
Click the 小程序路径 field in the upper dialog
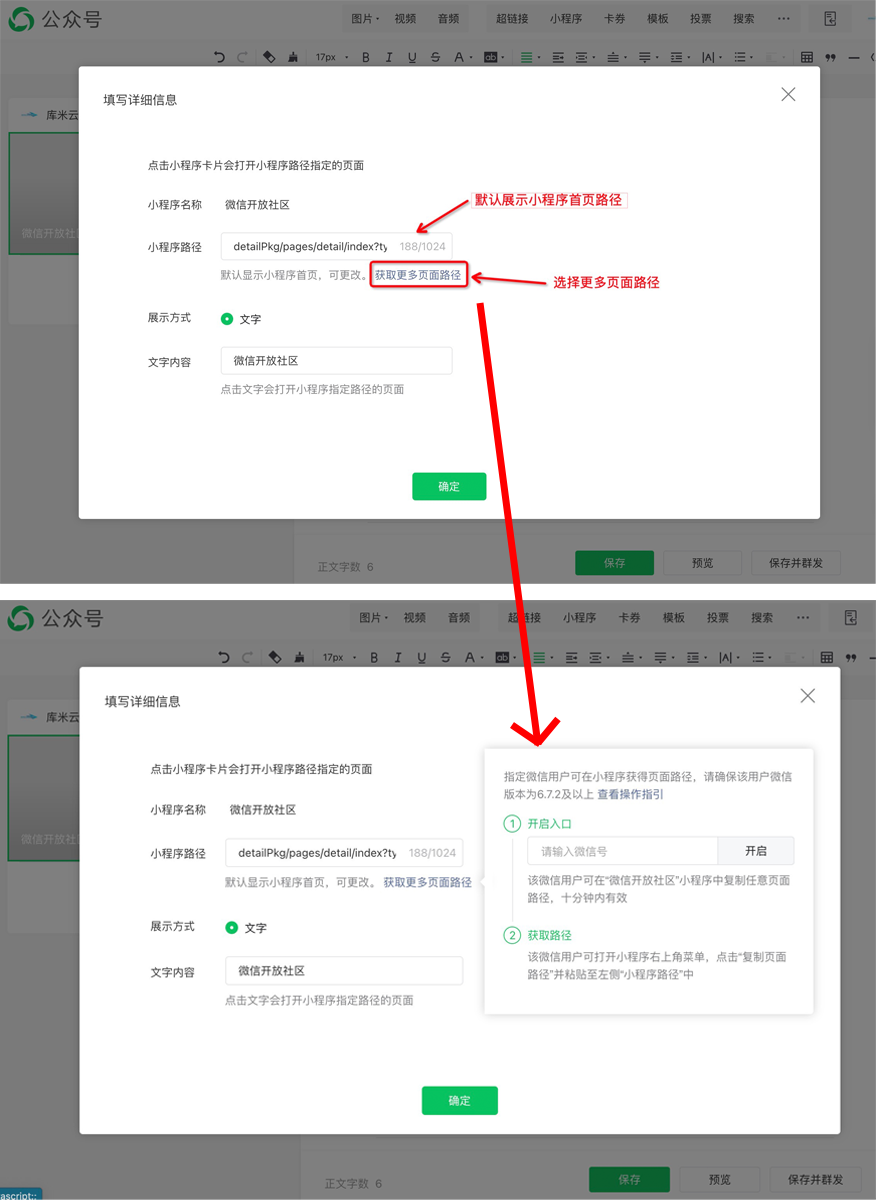336,246
